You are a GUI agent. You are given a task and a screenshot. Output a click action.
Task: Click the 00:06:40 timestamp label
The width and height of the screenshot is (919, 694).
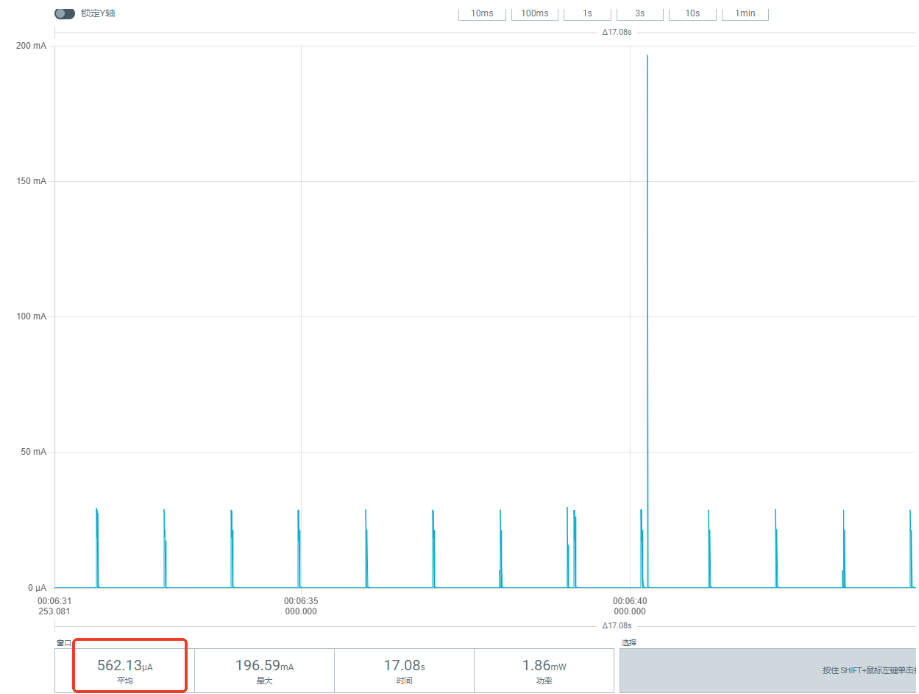click(630, 606)
